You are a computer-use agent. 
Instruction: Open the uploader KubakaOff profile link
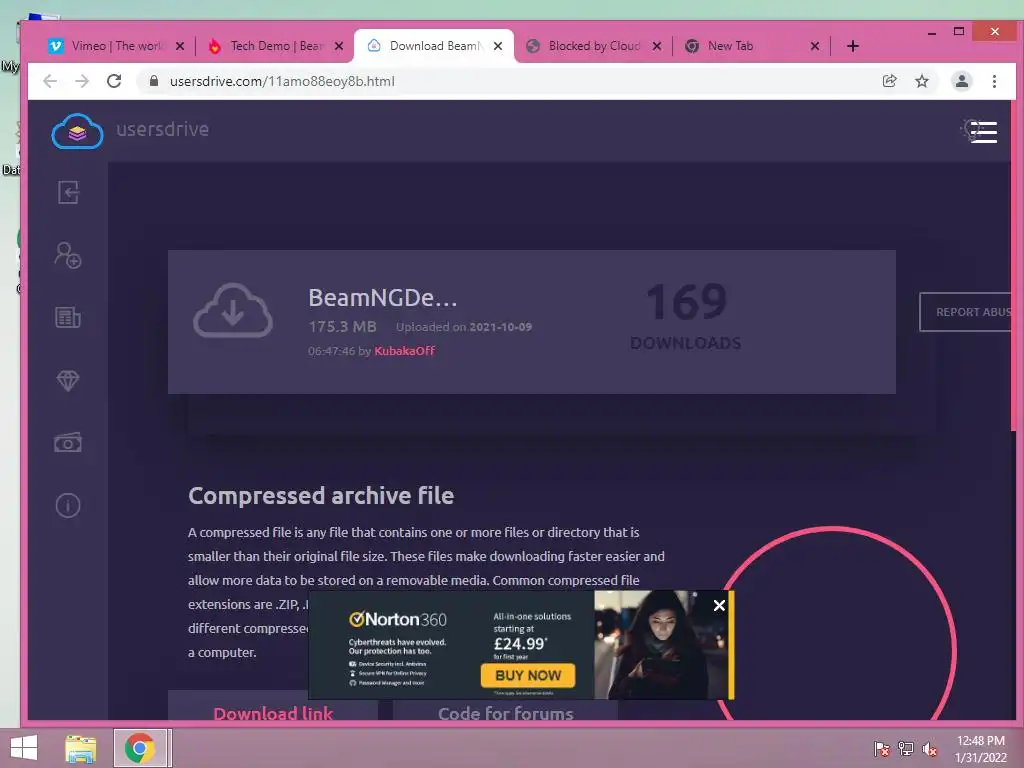404,351
